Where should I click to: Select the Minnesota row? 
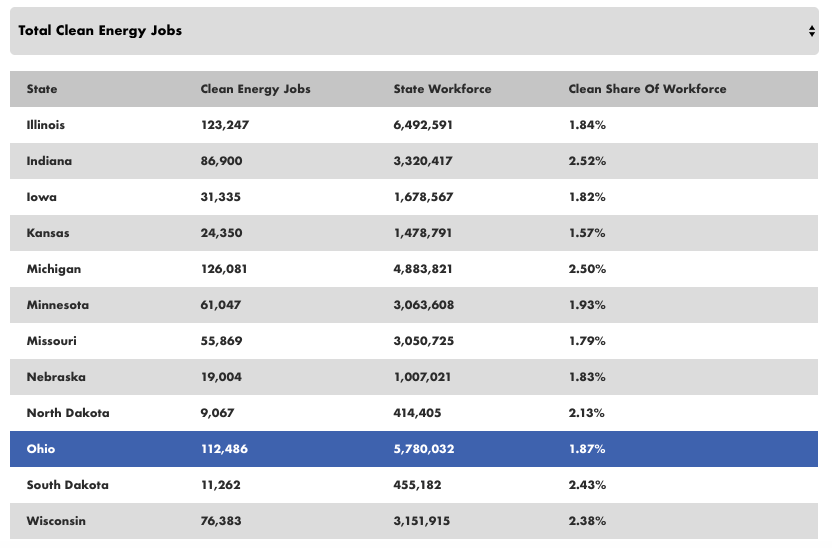coord(57,305)
